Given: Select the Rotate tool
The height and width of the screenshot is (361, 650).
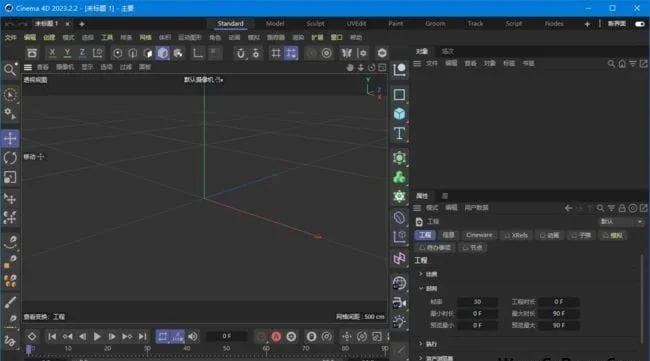Looking at the screenshot, I should click(10, 158).
